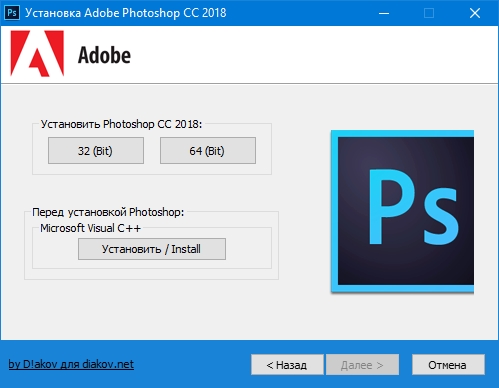This screenshot has height=388, width=499.
Task: Go back with the < Назад button
Action: pyautogui.click(x=287, y=365)
